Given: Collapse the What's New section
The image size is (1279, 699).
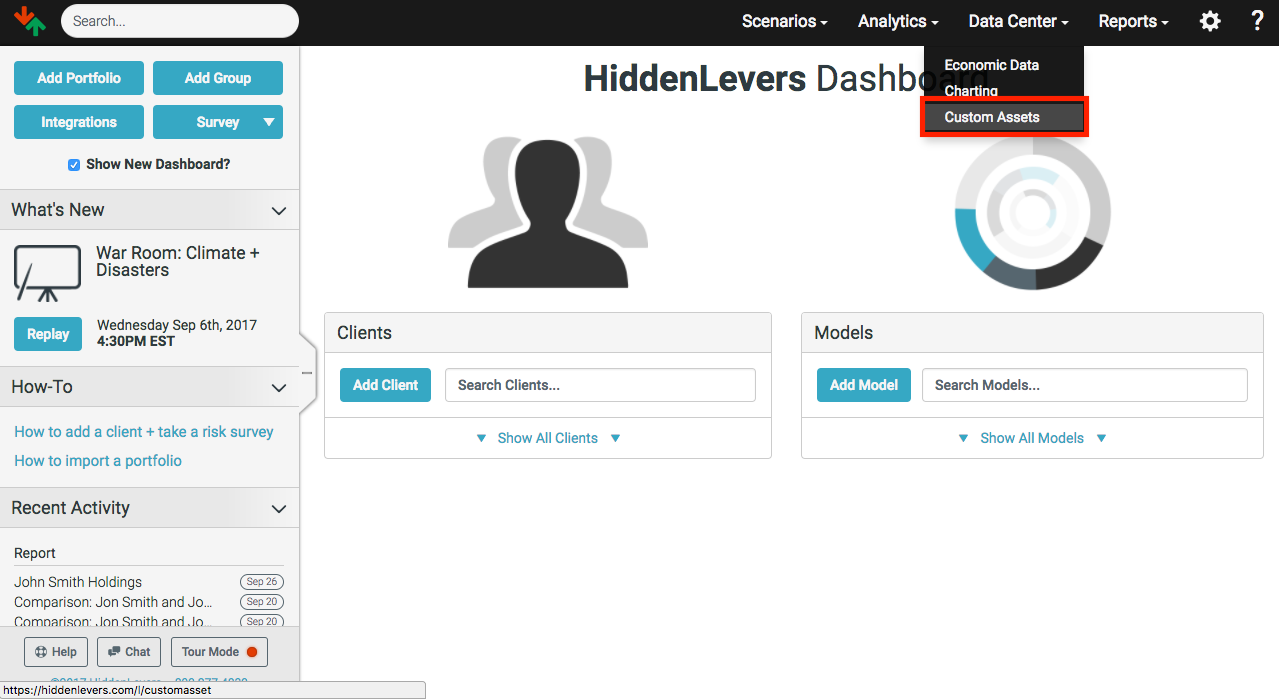Looking at the screenshot, I should 279,211.
